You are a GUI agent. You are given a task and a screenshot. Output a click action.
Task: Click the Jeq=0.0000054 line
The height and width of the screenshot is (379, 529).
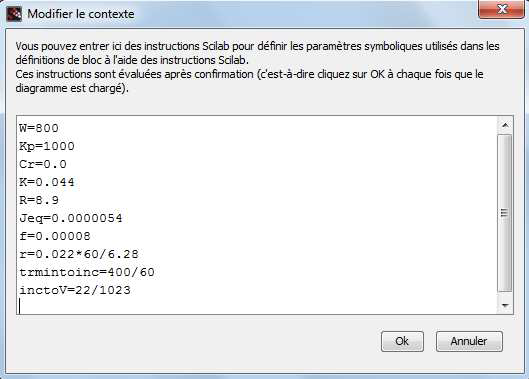click(x=71, y=218)
